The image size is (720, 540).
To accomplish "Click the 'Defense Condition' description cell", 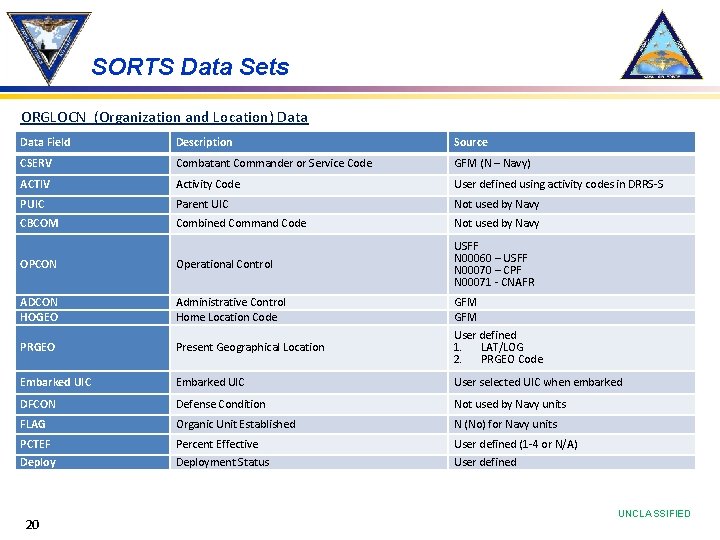I will coord(309,404).
